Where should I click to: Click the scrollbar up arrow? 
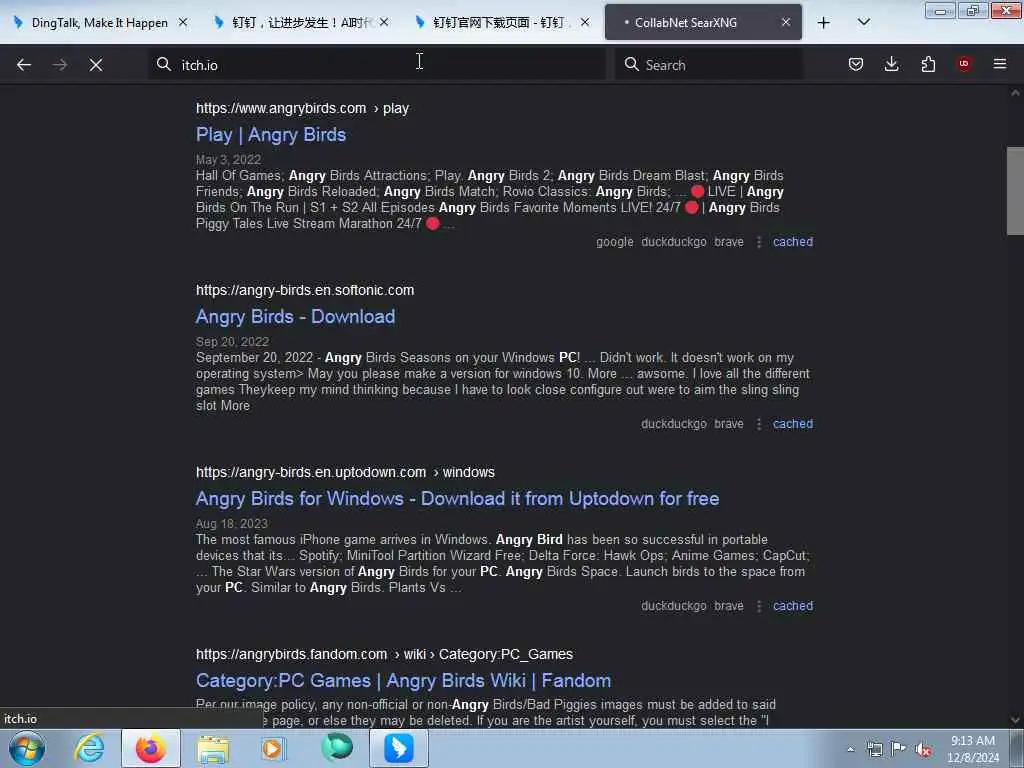pos(1015,93)
